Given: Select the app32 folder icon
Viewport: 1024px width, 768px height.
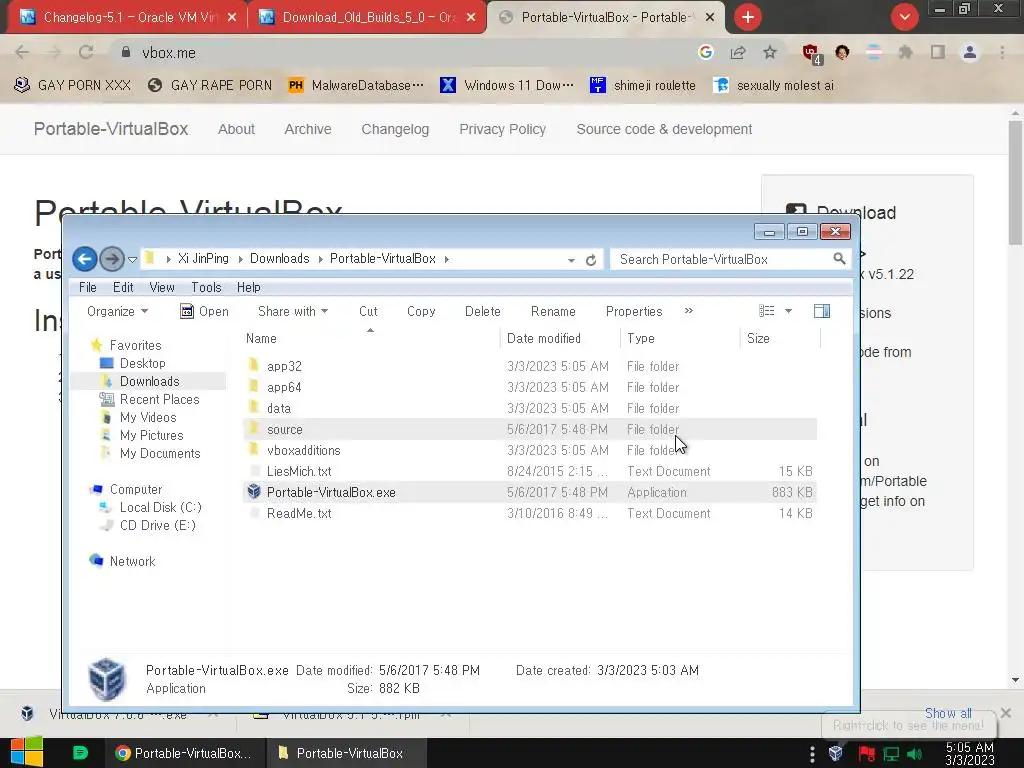Looking at the screenshot, I should (254, 366).
